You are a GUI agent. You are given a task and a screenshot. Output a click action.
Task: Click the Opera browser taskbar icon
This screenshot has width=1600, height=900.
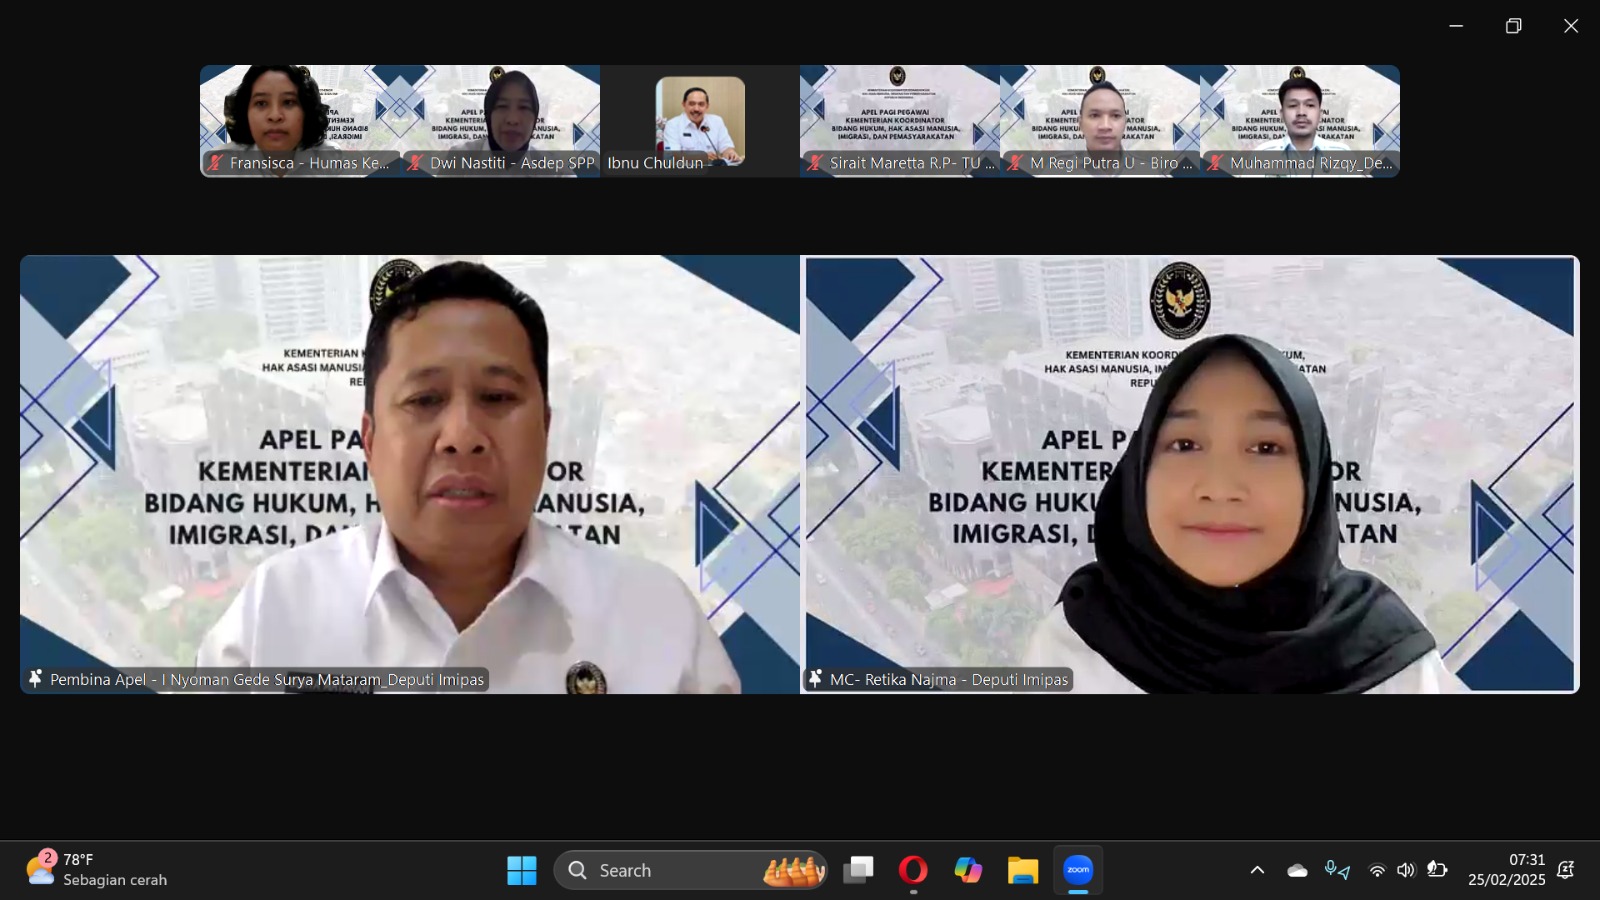point(912,870)
